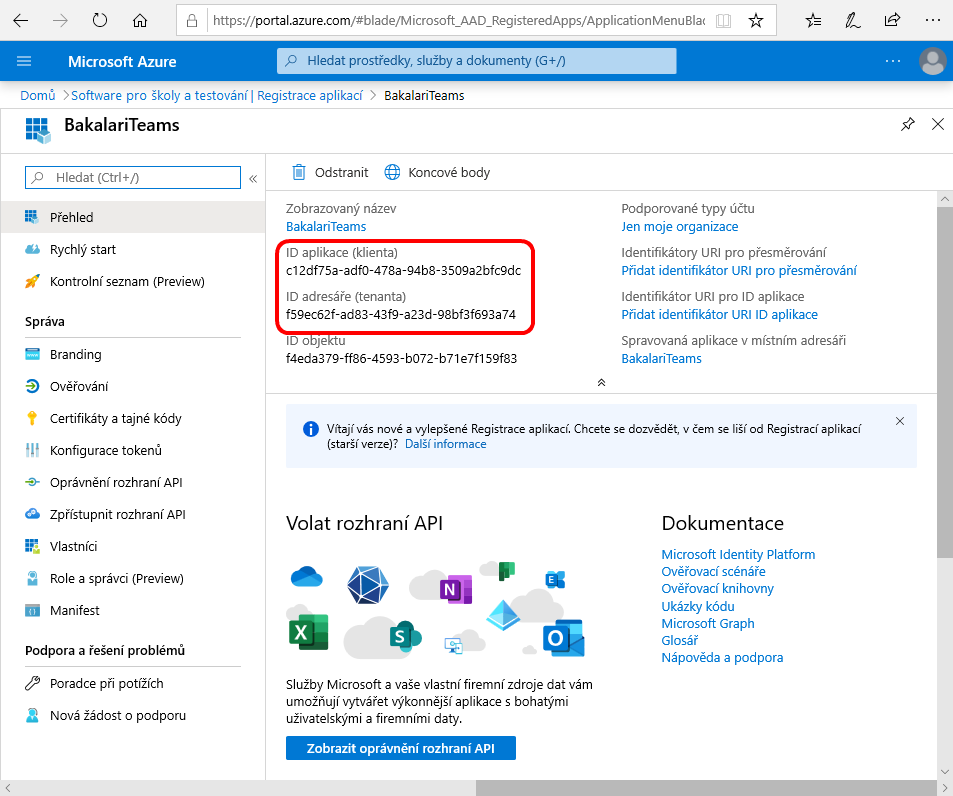Collapse the essentials section double chevron
This screenshot has width=953, height=796.
601,382
